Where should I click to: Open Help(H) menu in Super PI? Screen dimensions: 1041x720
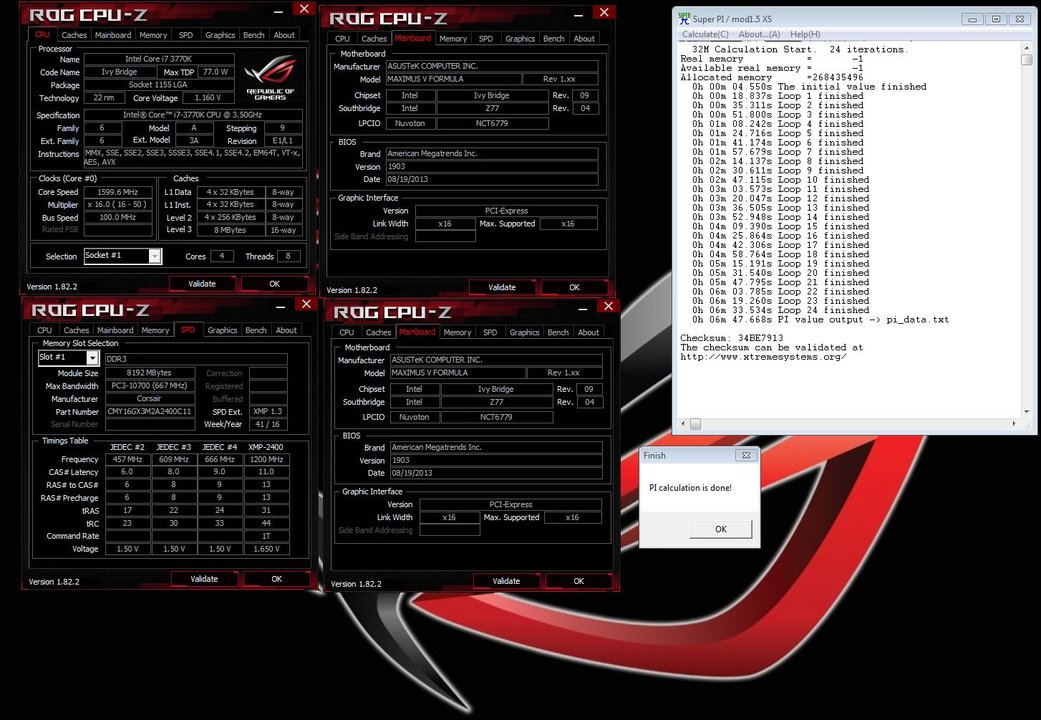coord(805,34)
